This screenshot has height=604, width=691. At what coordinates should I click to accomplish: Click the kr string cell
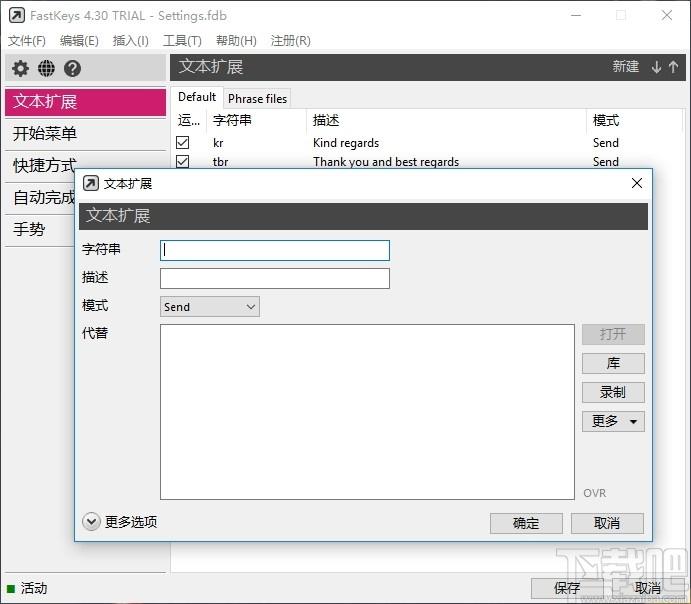(218, 143)
